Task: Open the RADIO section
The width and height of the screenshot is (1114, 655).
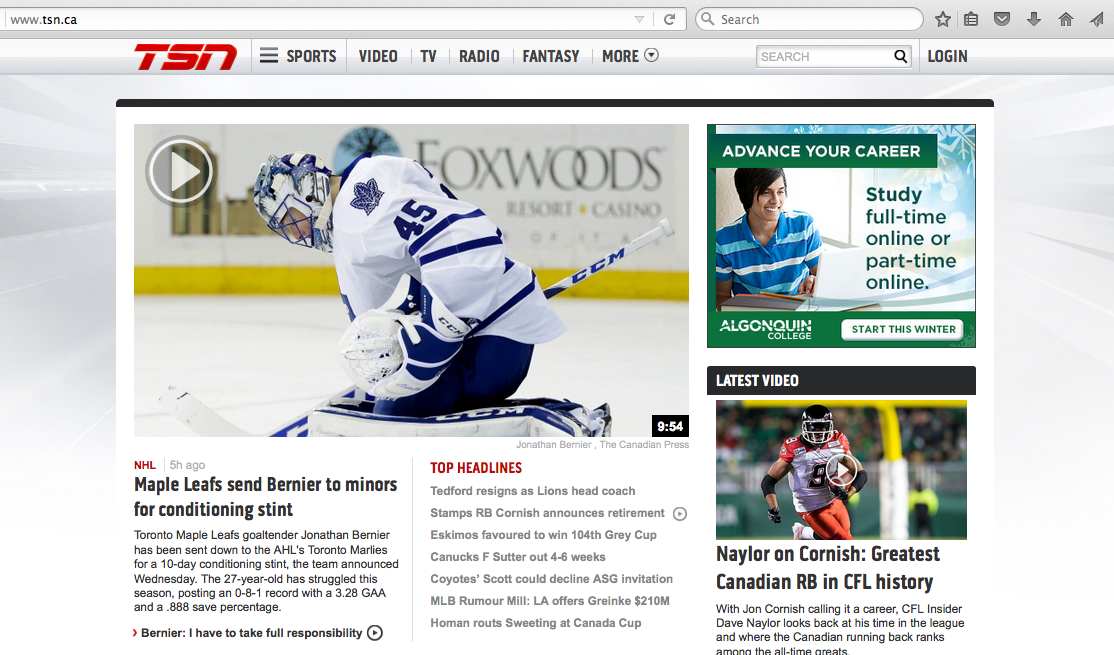Action: coord(479,56)
